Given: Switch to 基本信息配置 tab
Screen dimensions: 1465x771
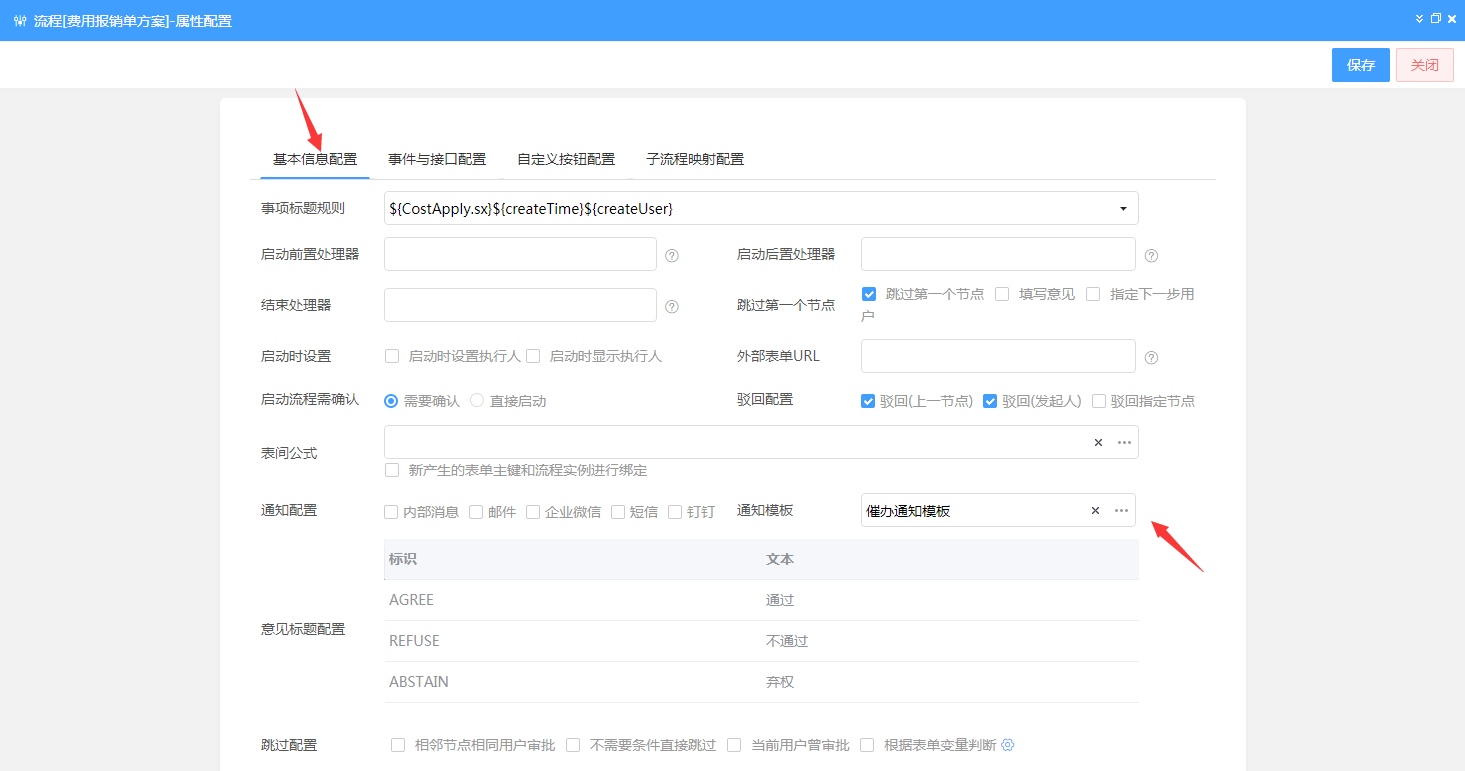Looking at the screenshot, I should point(315,159).
